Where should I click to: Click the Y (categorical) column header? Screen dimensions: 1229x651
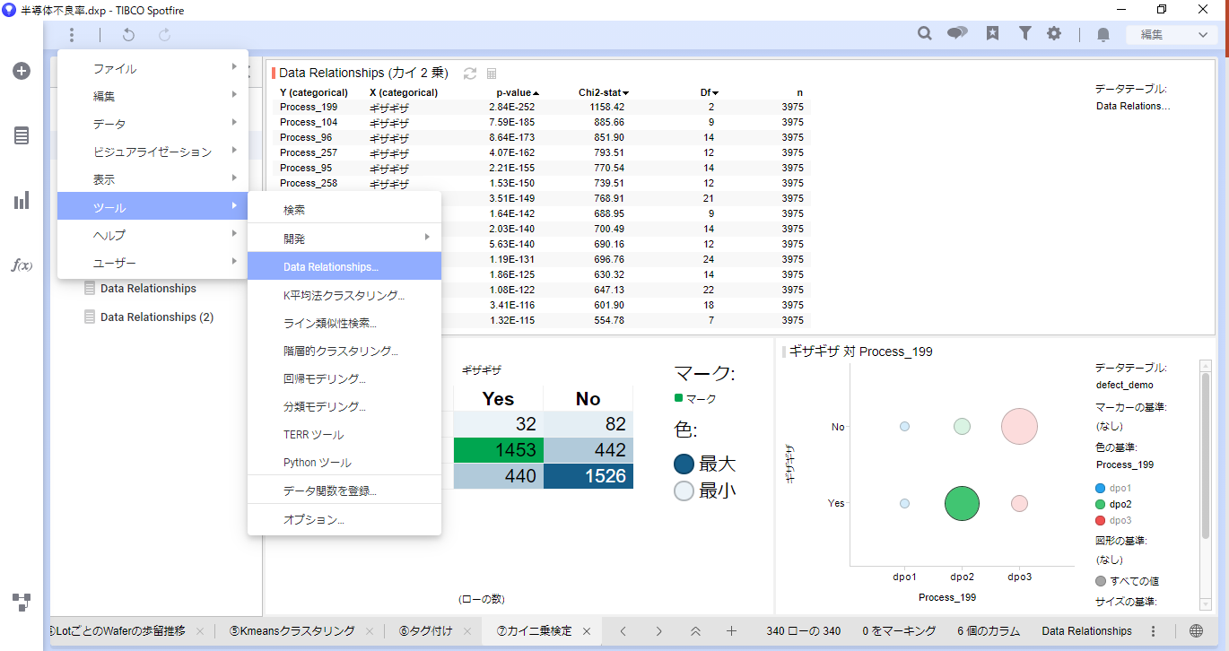314,92
